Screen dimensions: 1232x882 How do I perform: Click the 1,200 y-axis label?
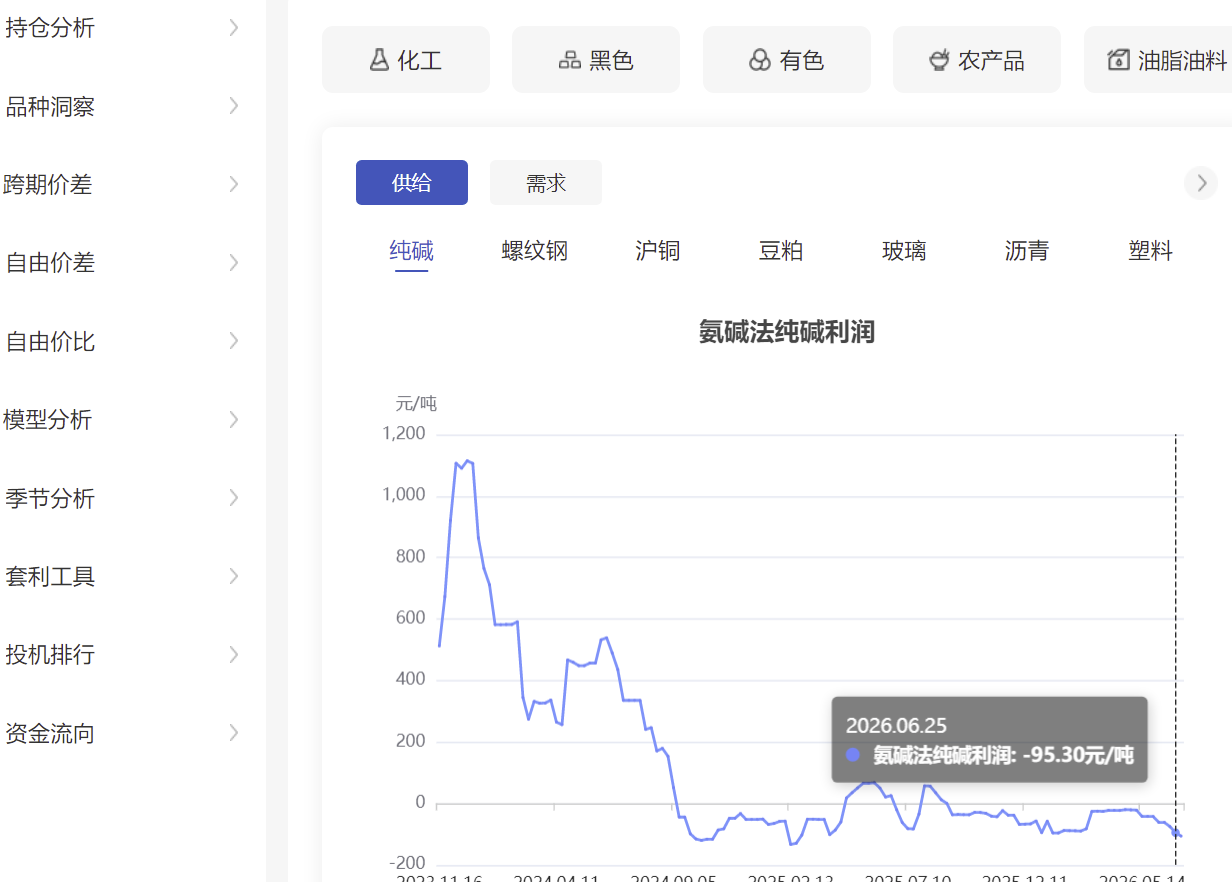tap(404, 434)
